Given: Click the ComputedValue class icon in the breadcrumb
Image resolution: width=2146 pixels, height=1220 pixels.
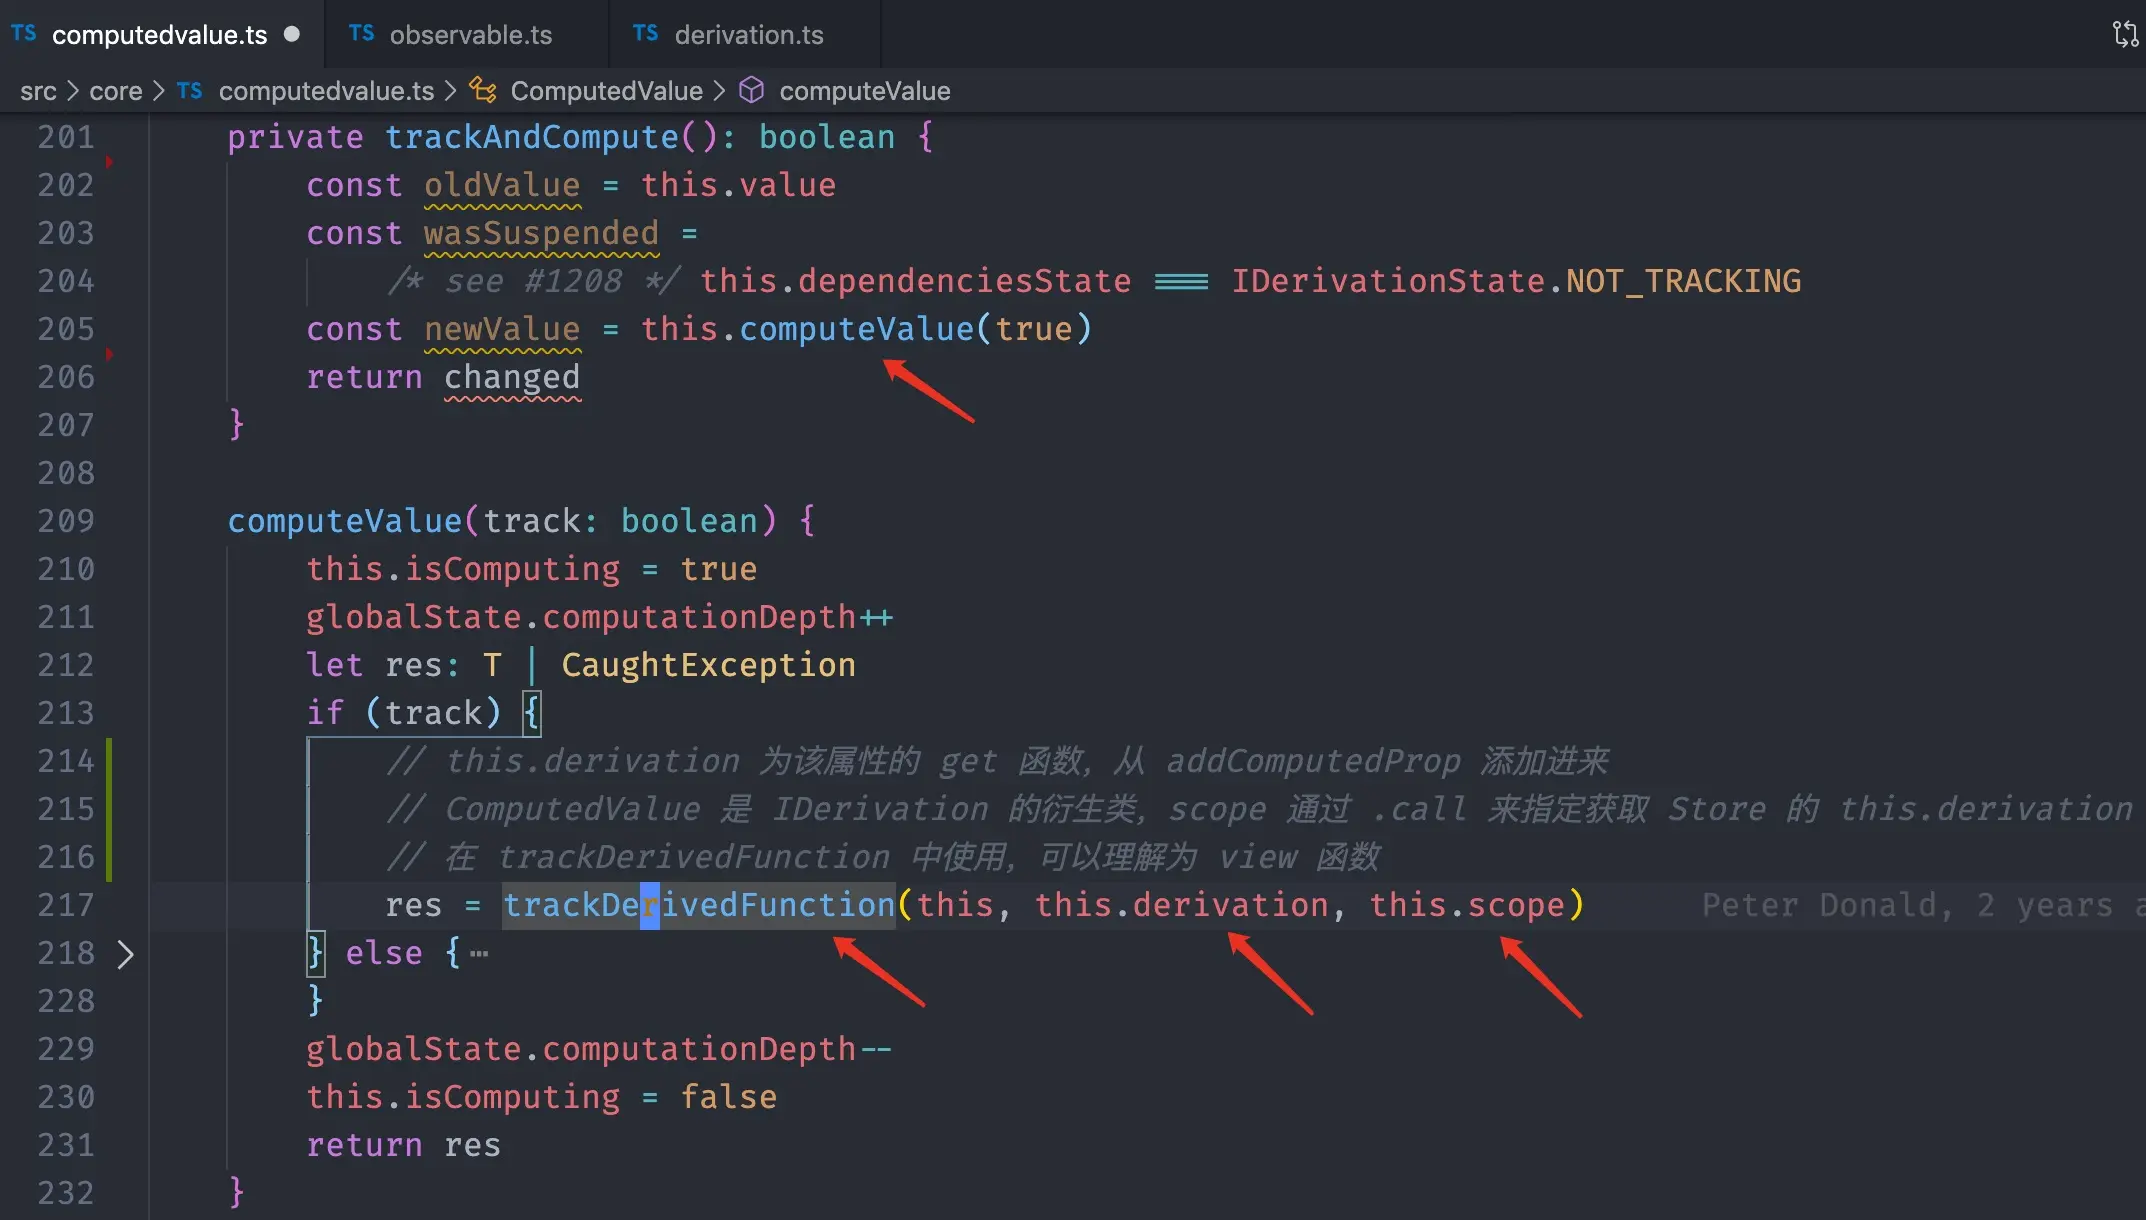Looking at the screenshot, I should pos(484,91).
